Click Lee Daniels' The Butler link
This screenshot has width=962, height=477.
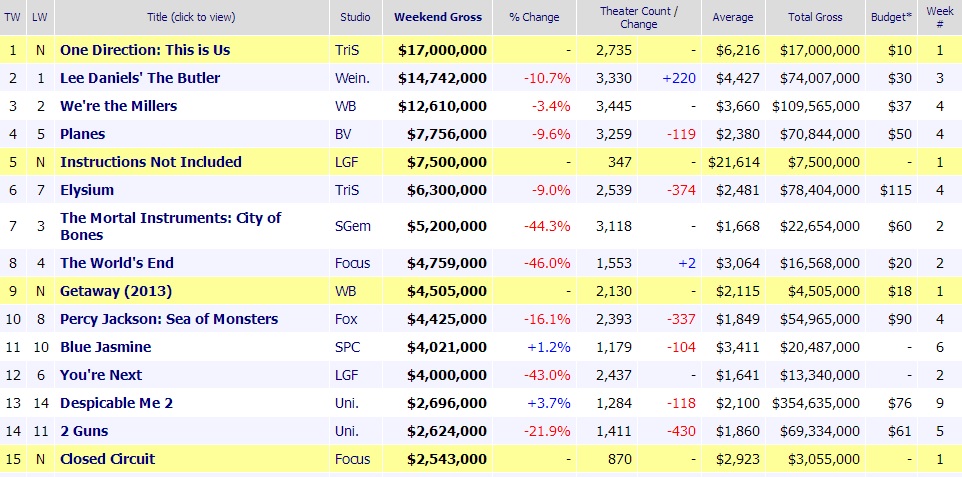tap(140, 78)
